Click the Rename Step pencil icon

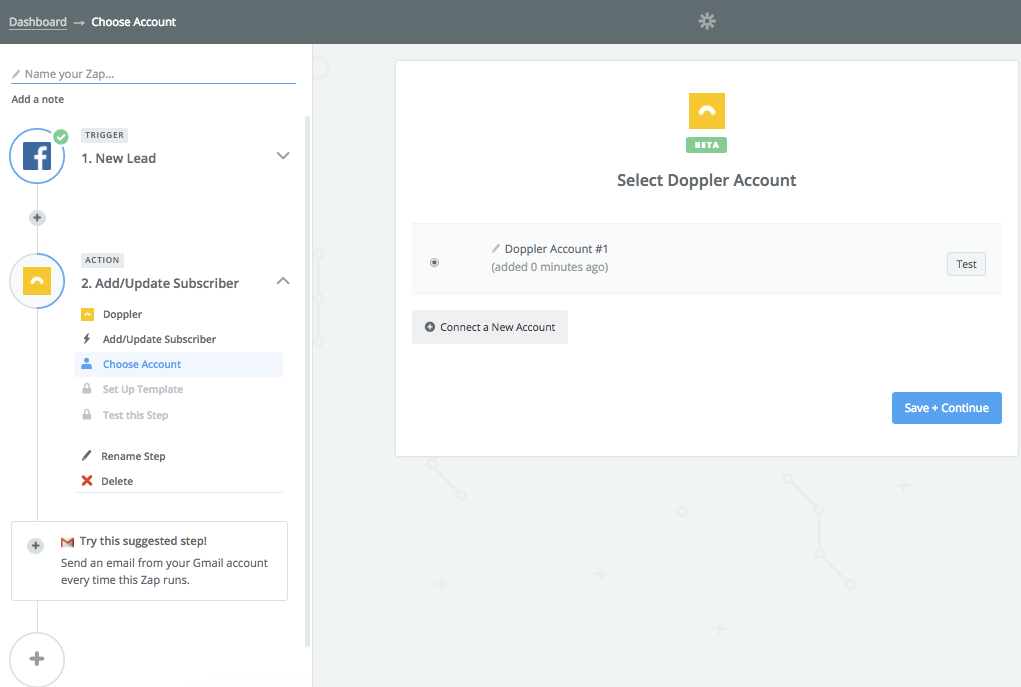(87, 455)
